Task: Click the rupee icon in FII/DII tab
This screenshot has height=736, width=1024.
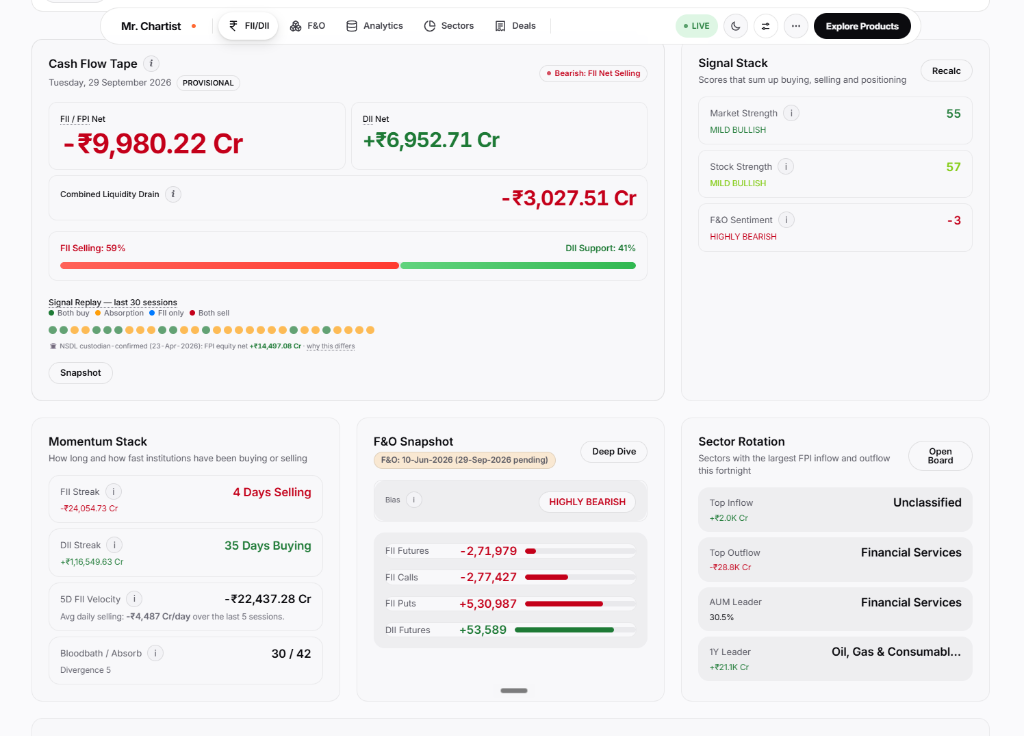Action: point(233,25)
